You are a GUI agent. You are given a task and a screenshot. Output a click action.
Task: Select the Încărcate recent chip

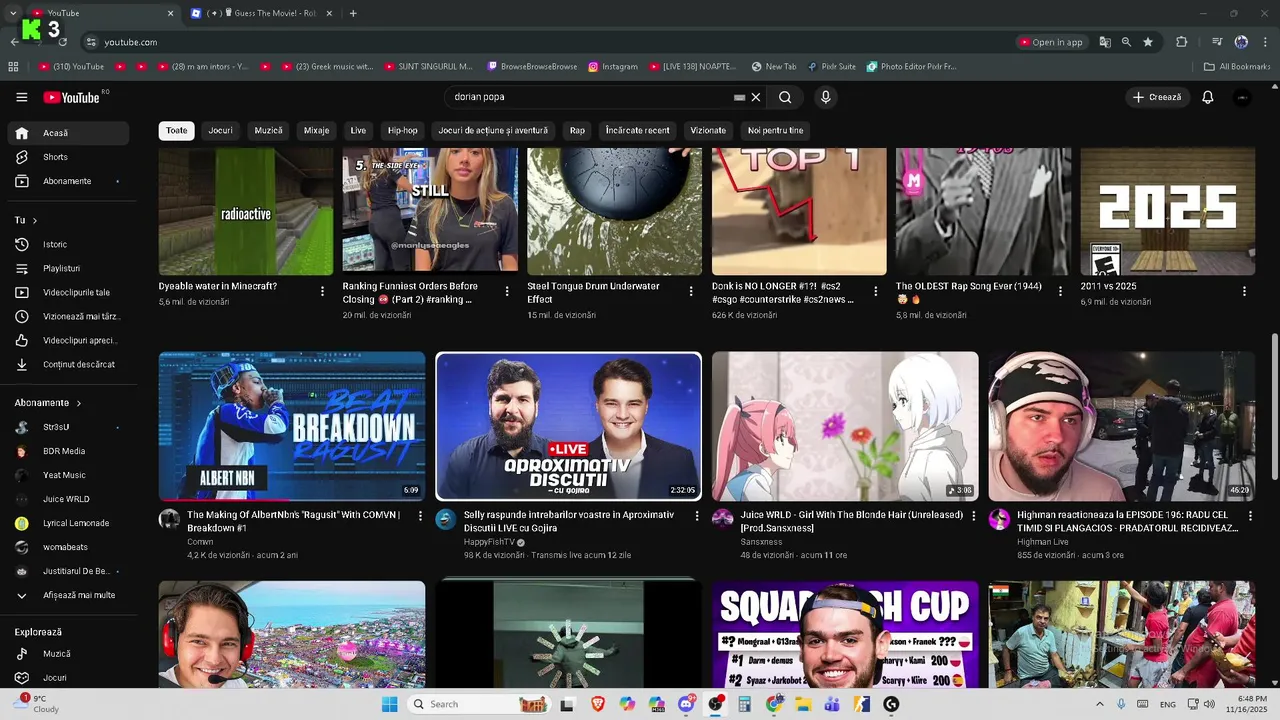[637, 130]
